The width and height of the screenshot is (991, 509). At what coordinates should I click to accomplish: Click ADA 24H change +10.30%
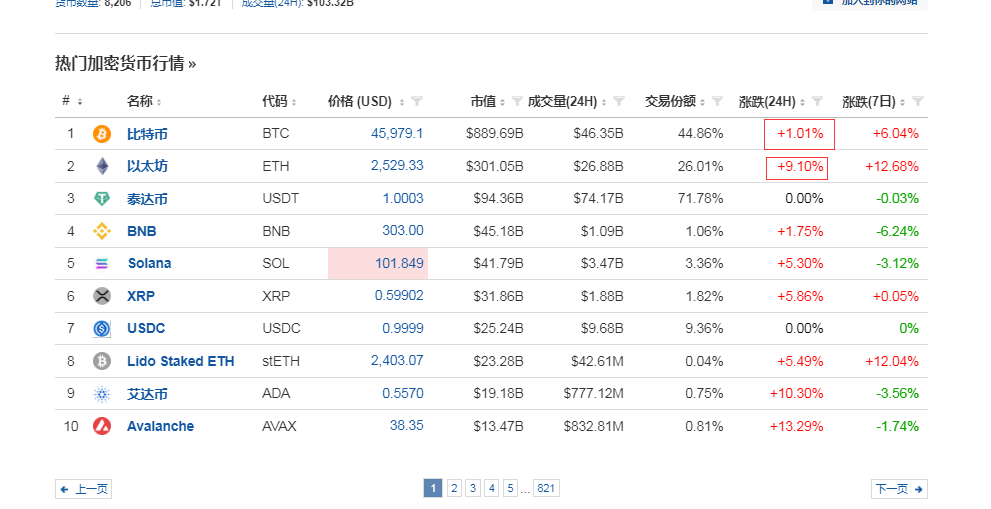tap(796, 393)
